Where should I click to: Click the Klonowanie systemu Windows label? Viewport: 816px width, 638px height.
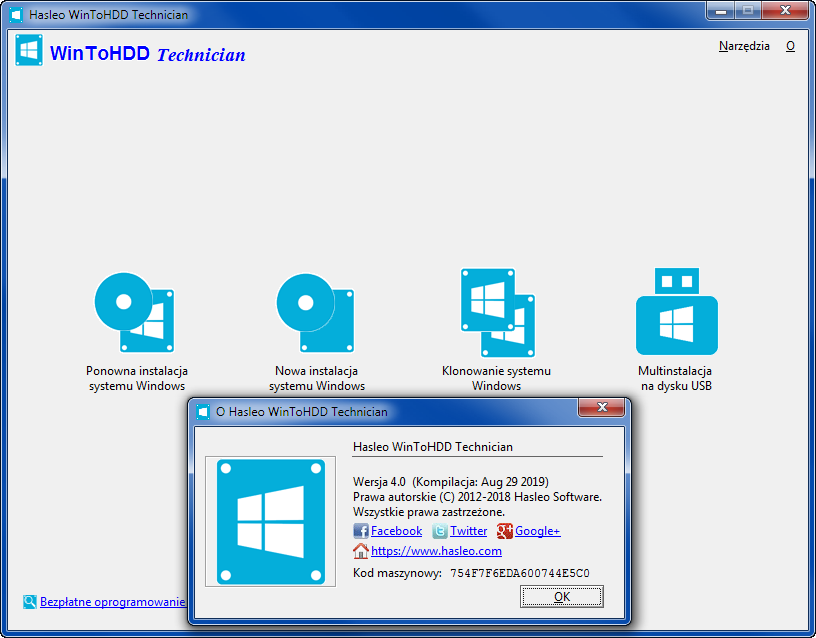496,378
